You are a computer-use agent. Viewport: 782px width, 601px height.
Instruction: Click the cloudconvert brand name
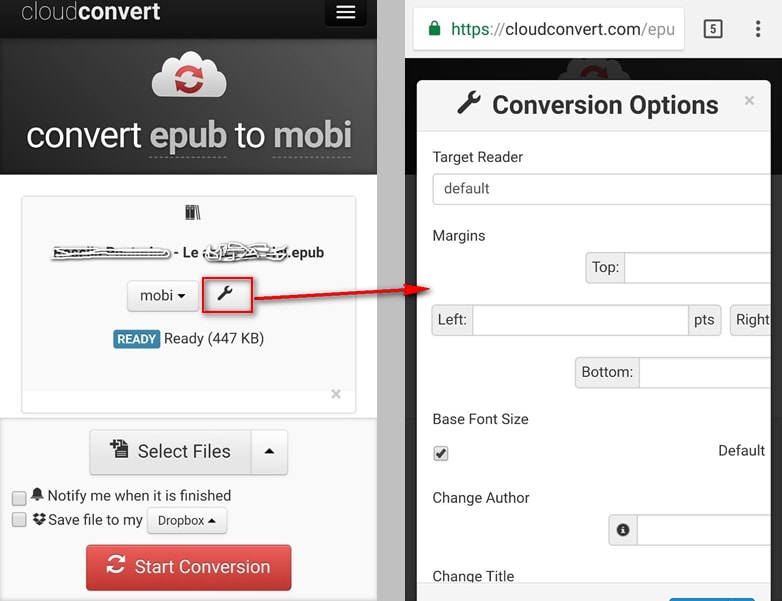tap(91, 11)
